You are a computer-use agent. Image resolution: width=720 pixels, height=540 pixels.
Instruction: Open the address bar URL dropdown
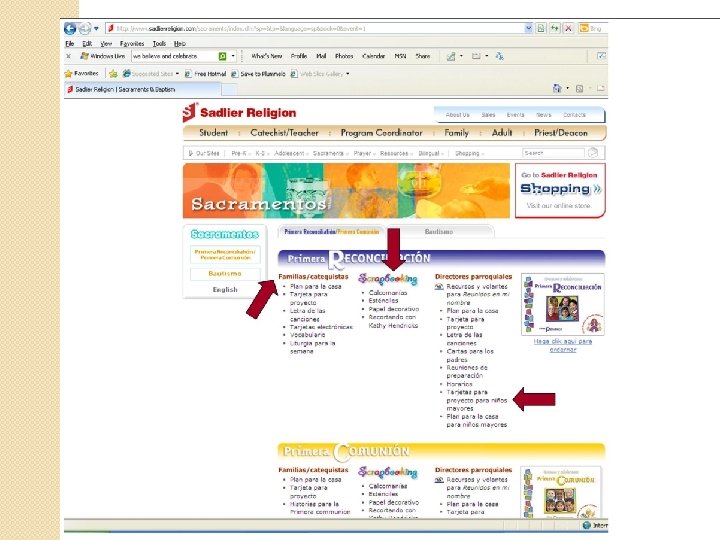529,28
